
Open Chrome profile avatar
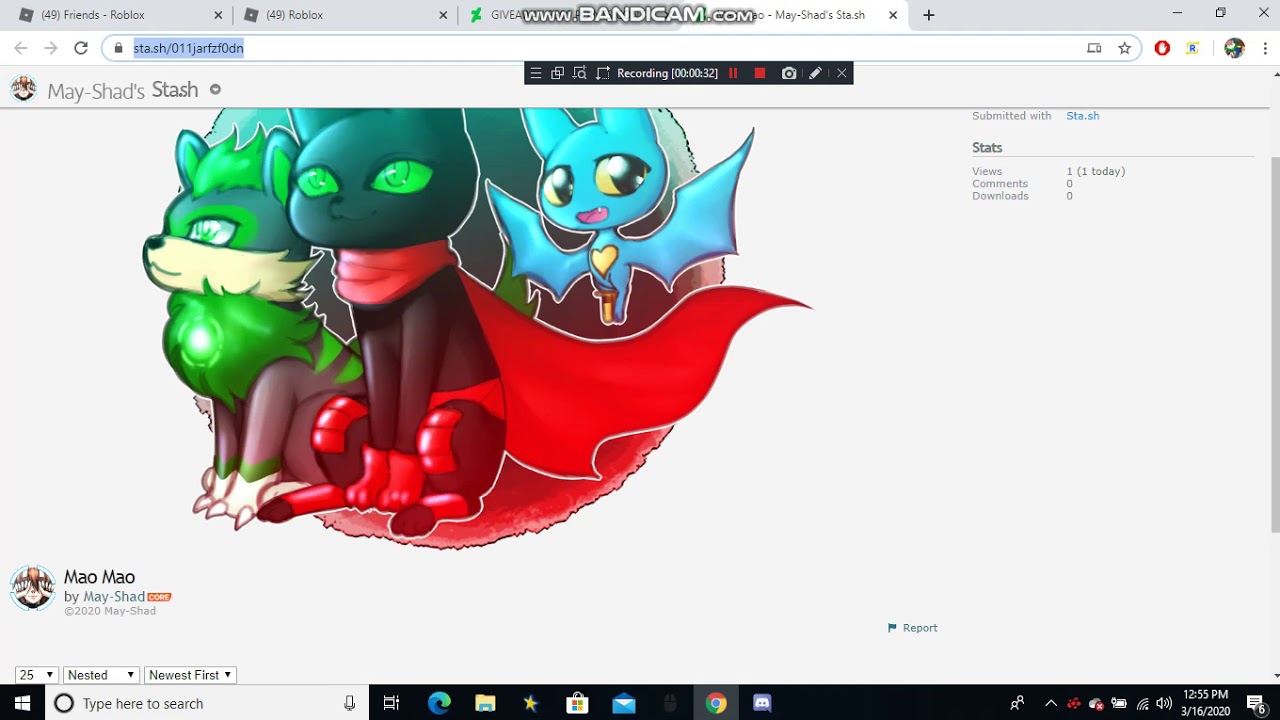pyautogui.click(x=1234, y=48)
